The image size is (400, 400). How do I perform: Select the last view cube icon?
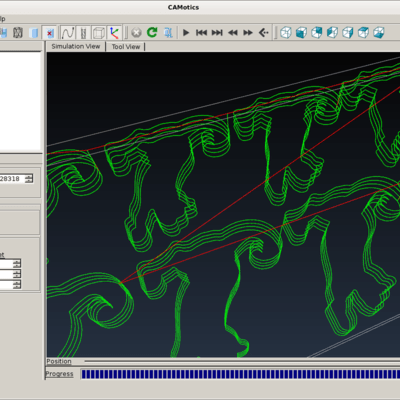pyautogui.click(x=379, y=33)
